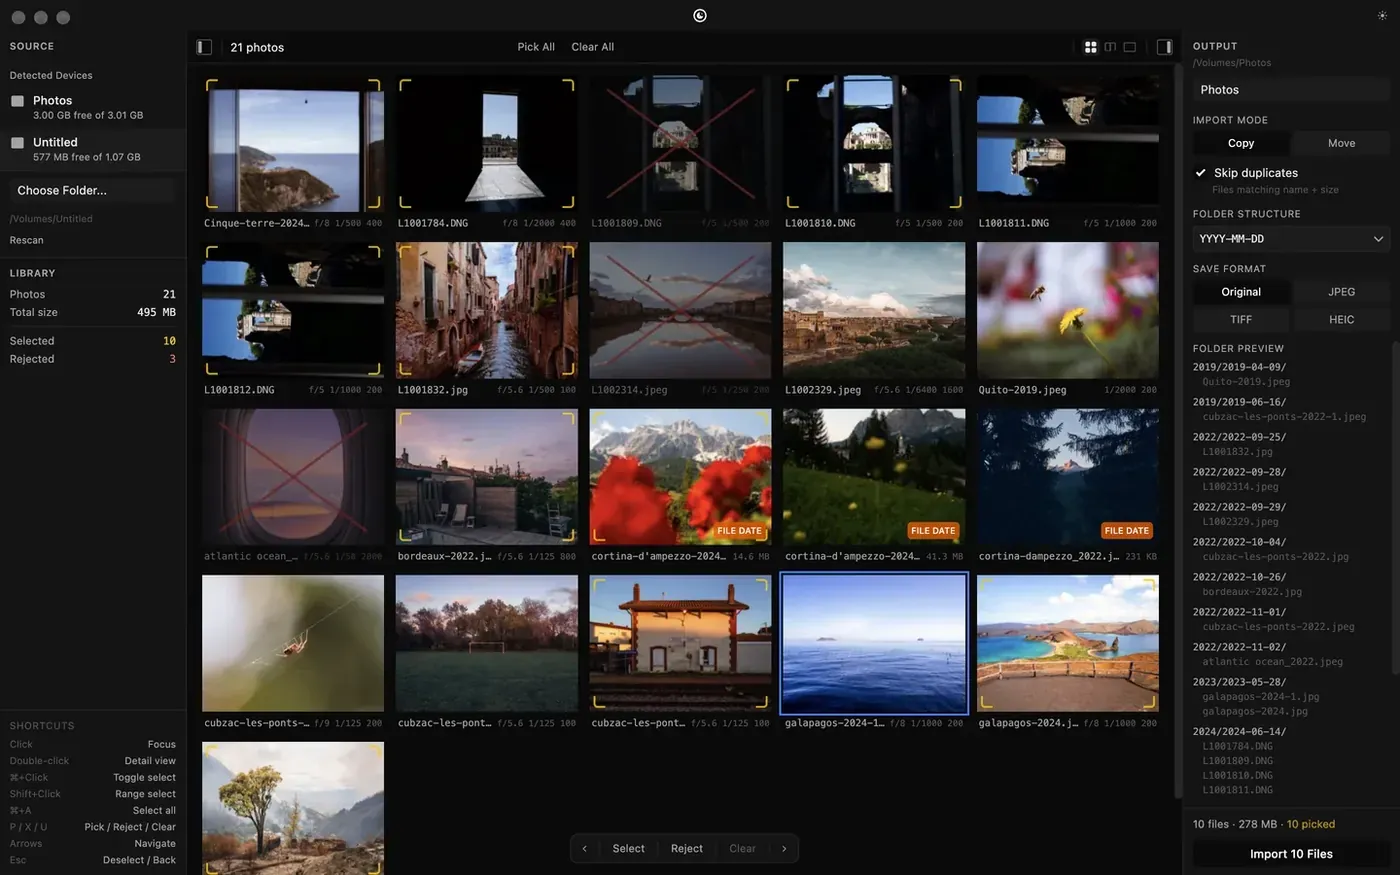Go to next photo with right arrow
This screenshot has height=875, width=1400.
tap(784, 849)
